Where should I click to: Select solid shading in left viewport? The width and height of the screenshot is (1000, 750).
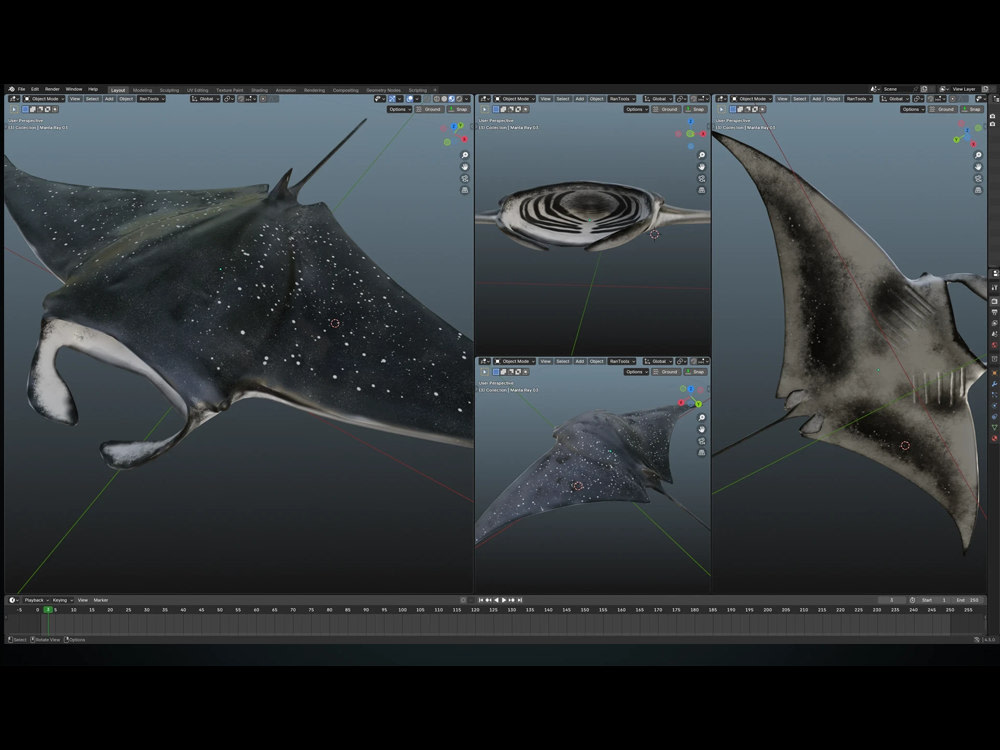445,99
